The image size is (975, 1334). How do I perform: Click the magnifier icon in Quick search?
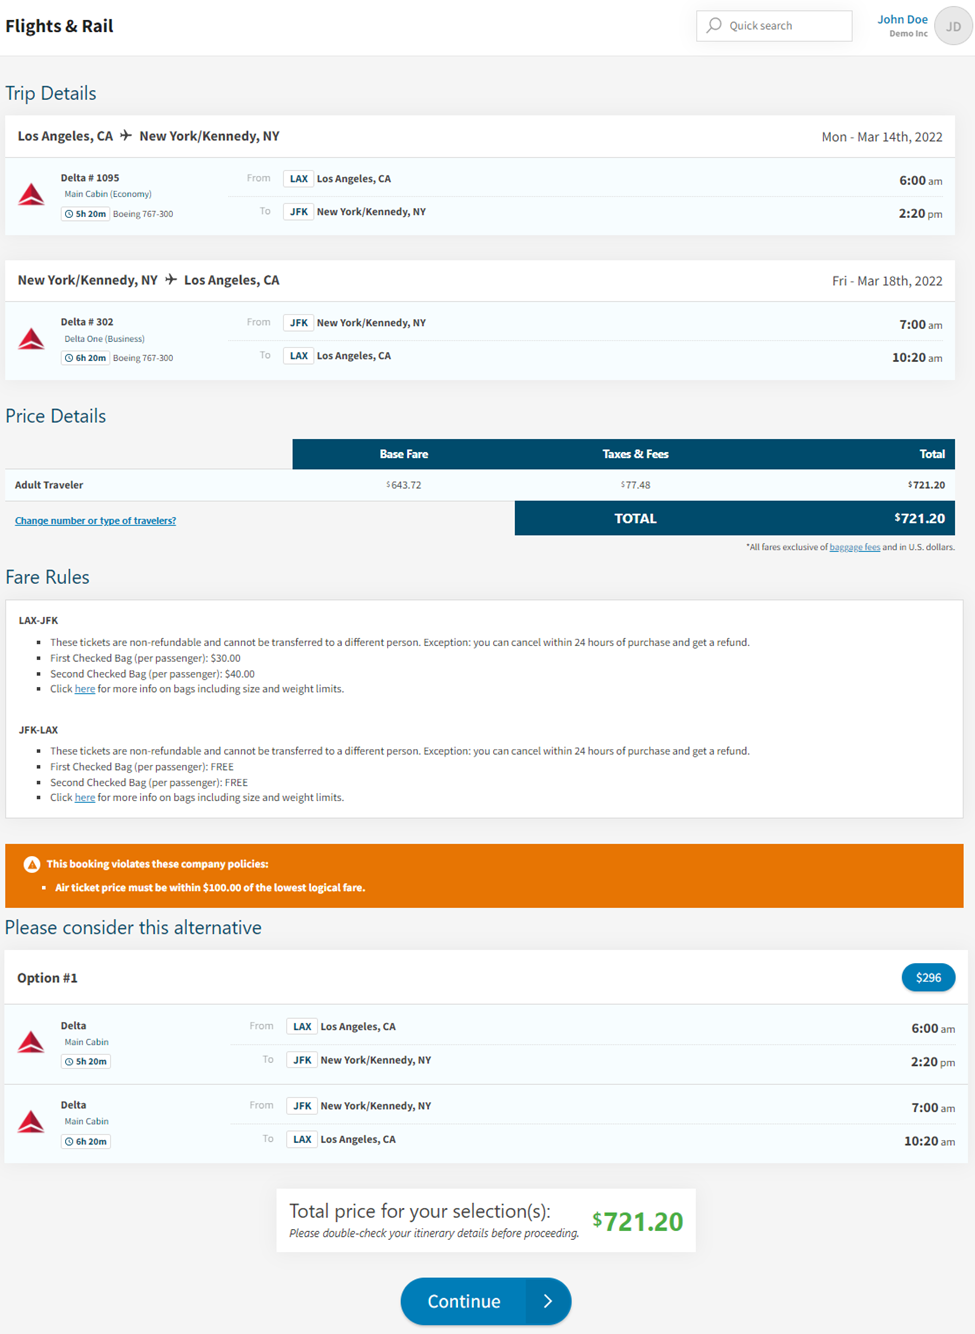(714, 25)
